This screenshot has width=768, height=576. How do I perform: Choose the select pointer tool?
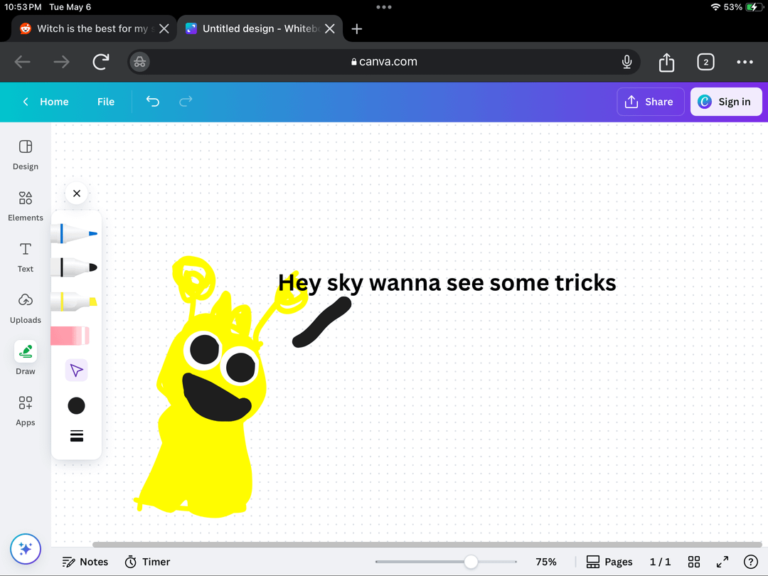tap(76, 370)
